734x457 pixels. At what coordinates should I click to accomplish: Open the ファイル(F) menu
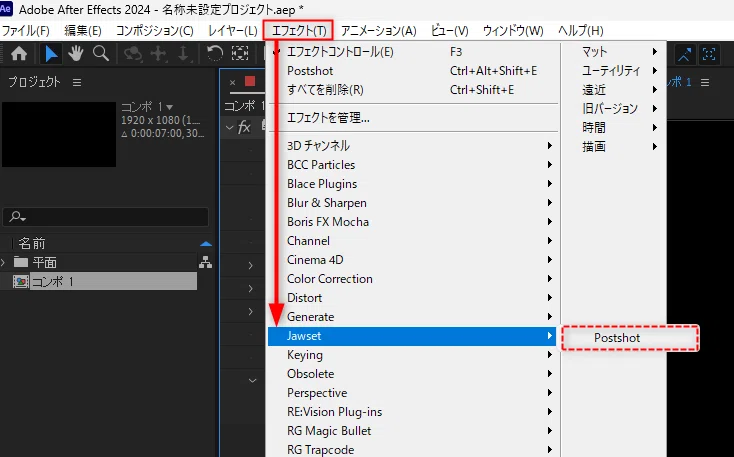26,31
